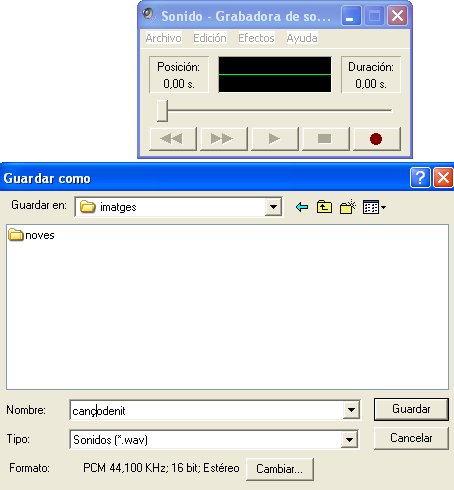Click the Cancelar button
The width and height of the screenshot is (454, 490).
pyautogui.click(x=411, y=438)
